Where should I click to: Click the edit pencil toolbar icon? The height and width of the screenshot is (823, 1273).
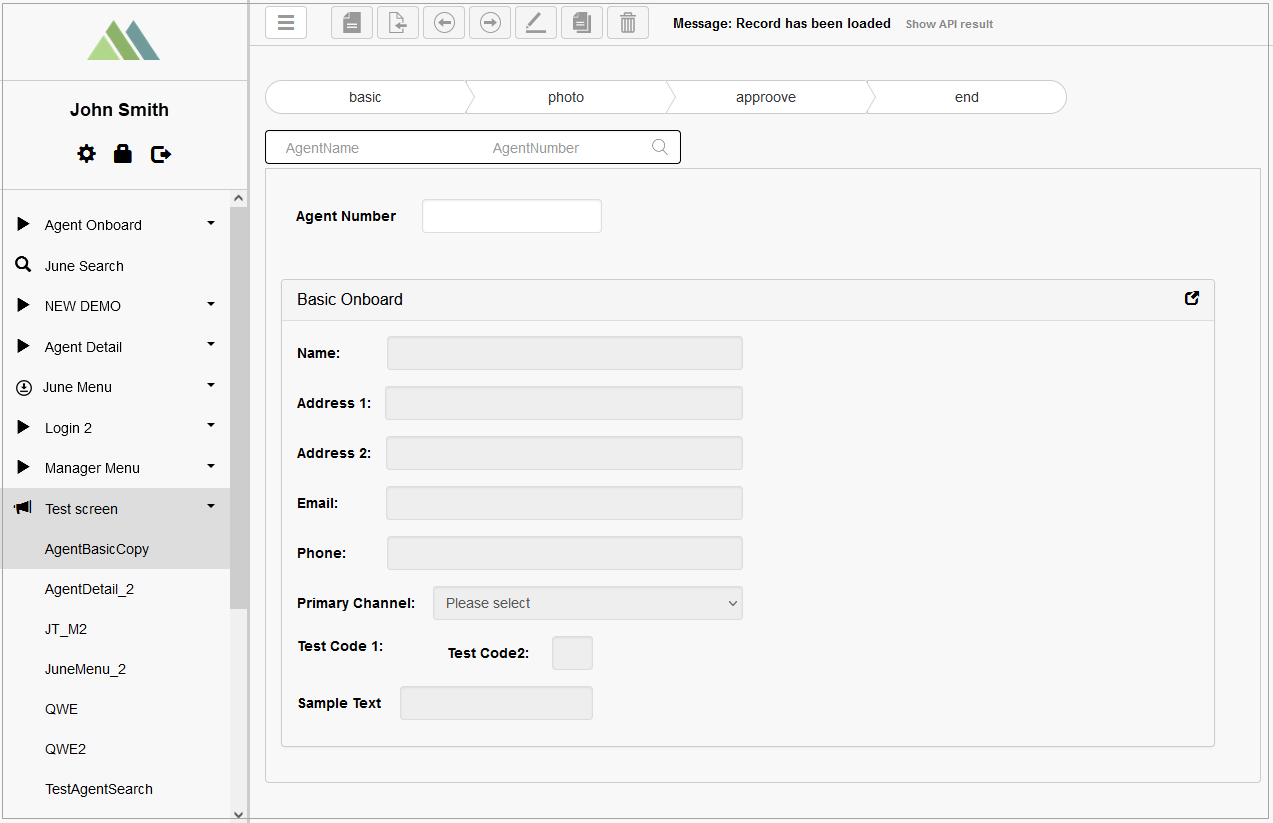536,22
